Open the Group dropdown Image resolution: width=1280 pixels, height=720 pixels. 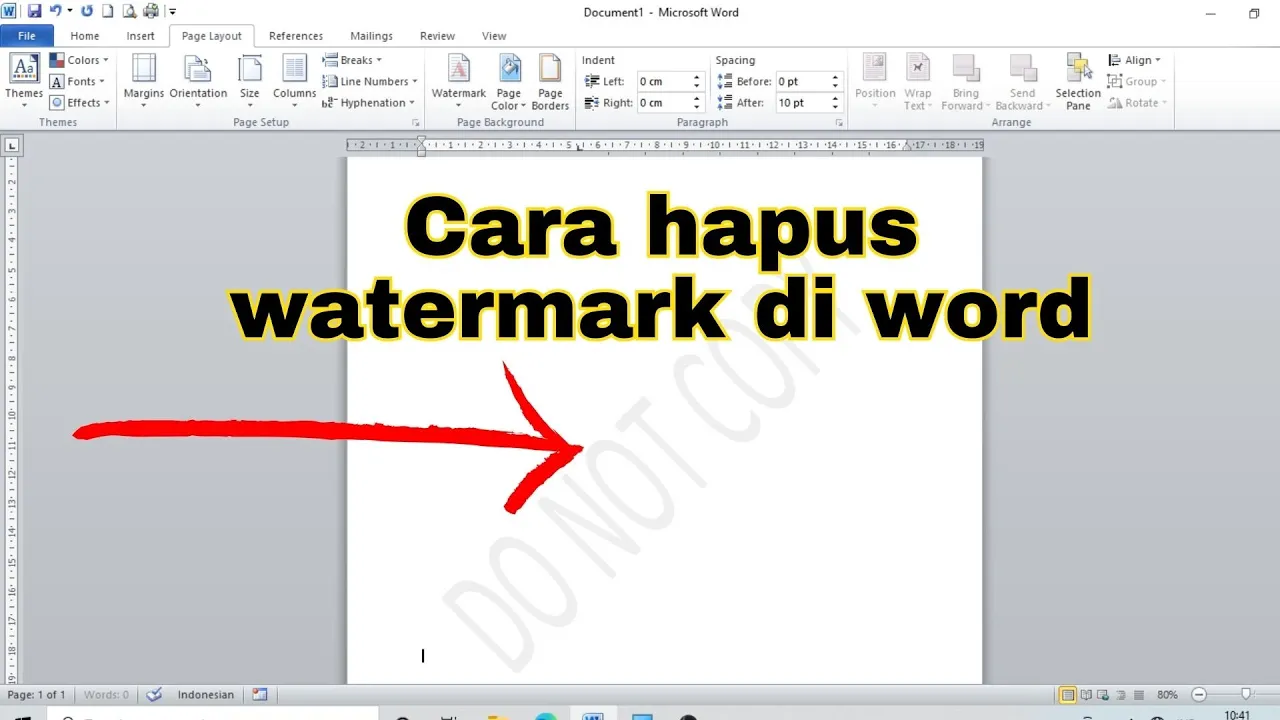tap(1137, 81)
